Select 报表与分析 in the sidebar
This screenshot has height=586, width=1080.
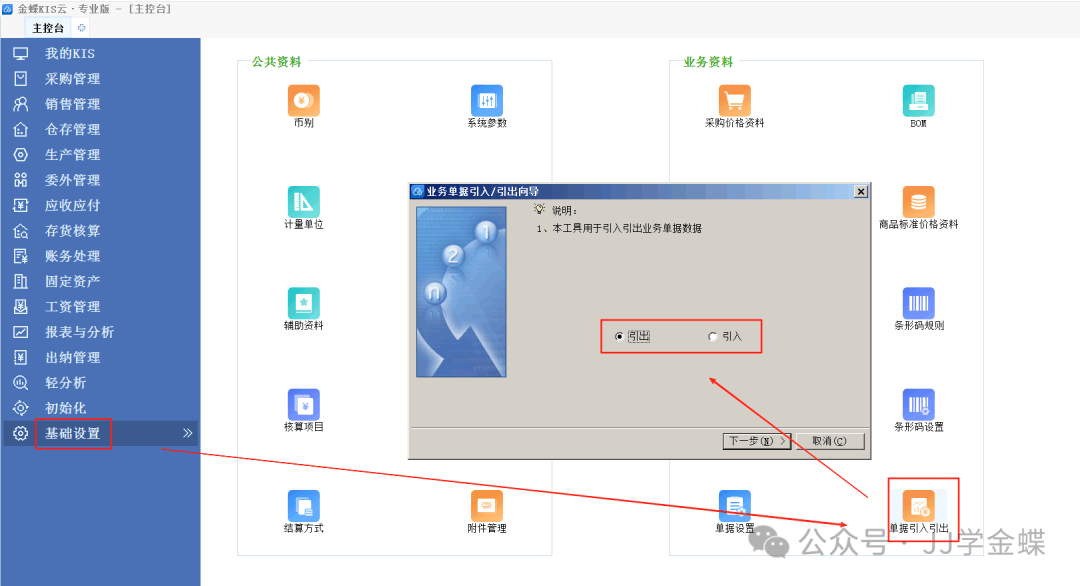coord(79,332)
